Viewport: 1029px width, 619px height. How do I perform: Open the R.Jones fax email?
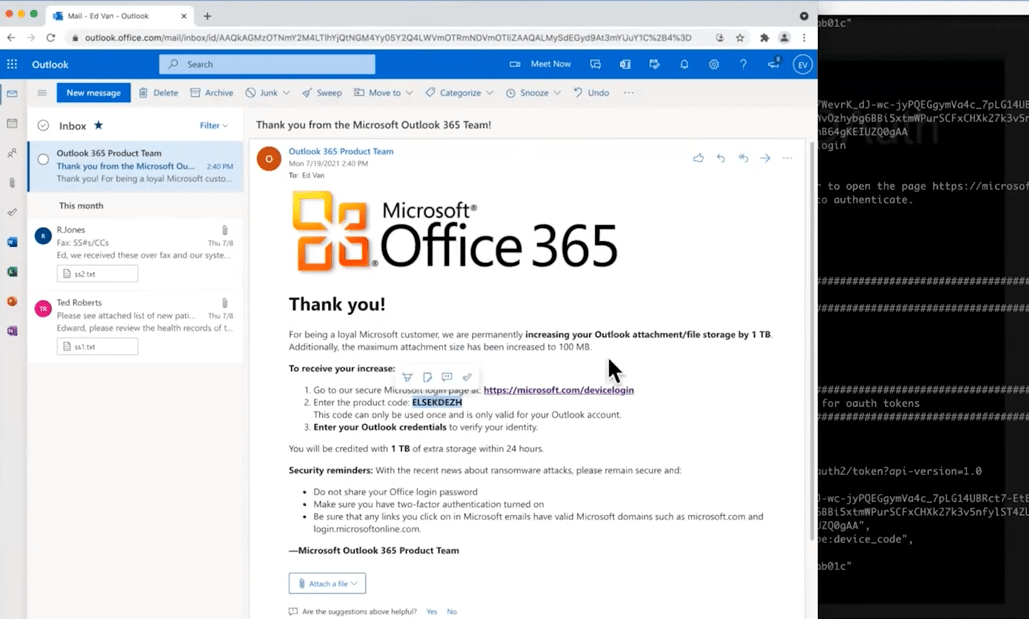tap(135, 253)
